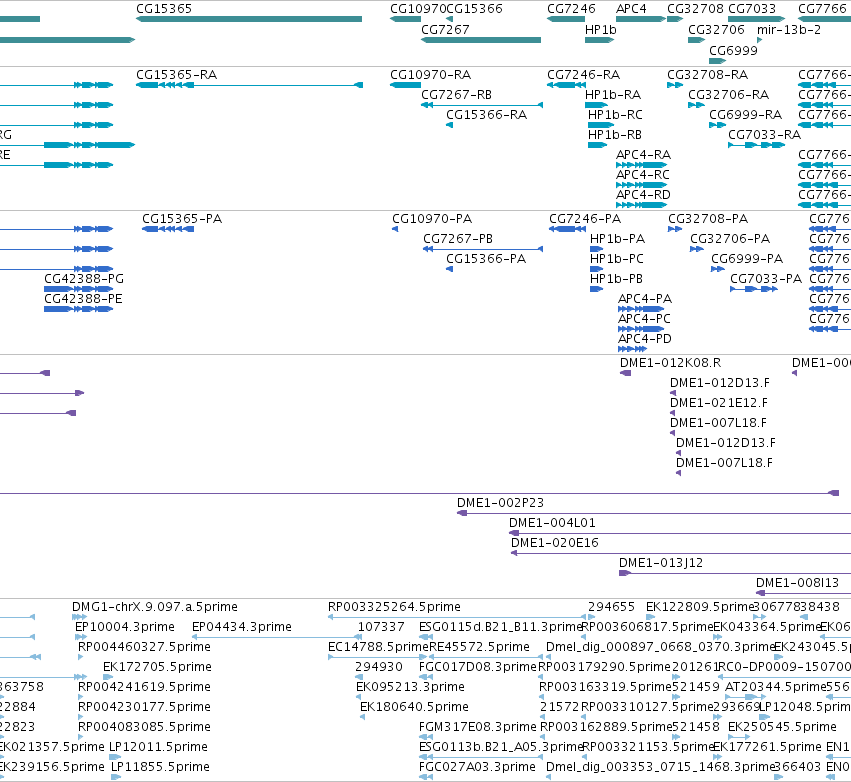Viewport: 851px width, 782px height.
Task: Click the mir-13b-2 gene label
Action: pyautogui.click(x=789, y=30)
